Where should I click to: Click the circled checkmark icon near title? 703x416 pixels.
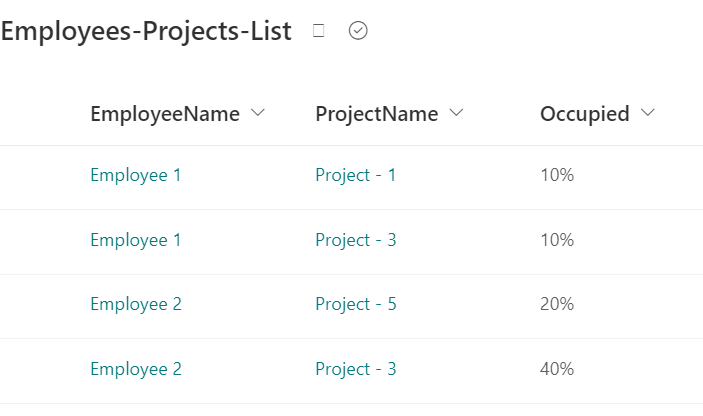[x=358, y=31]
